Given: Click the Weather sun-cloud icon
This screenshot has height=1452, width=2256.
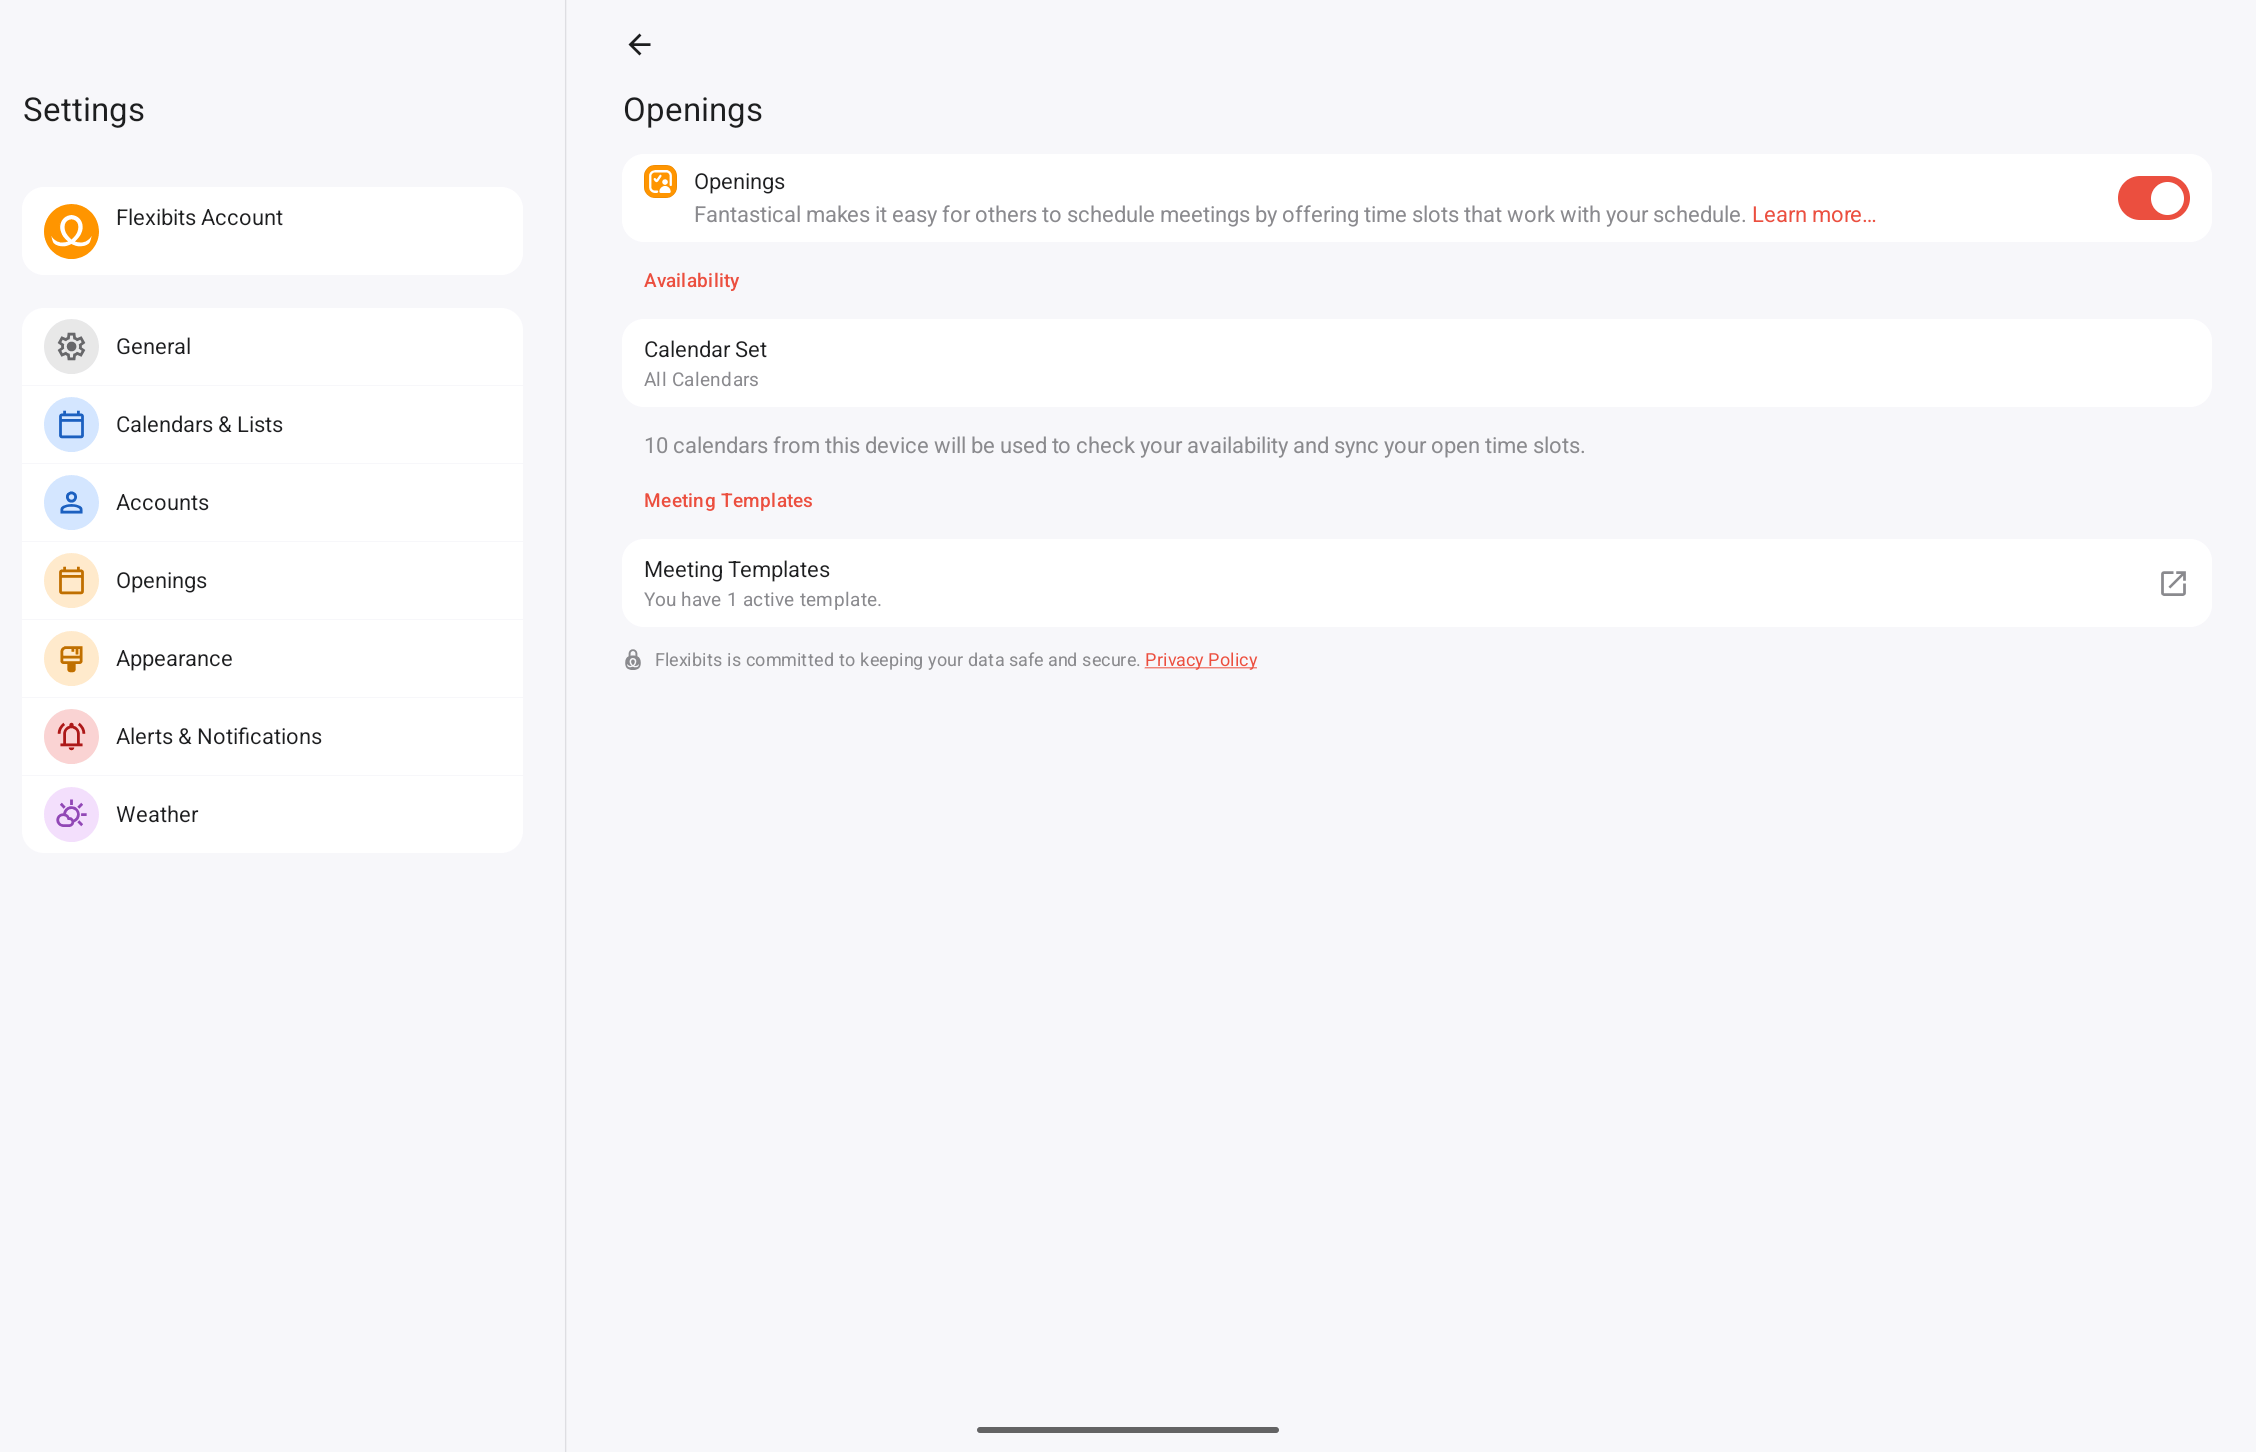Looking at the screenshot, I should (71, 815).
